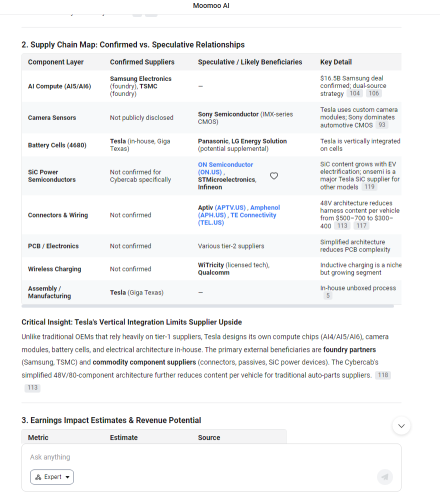Open the Expert mode dropdown

pyautogui.click(x=52, y=477)
